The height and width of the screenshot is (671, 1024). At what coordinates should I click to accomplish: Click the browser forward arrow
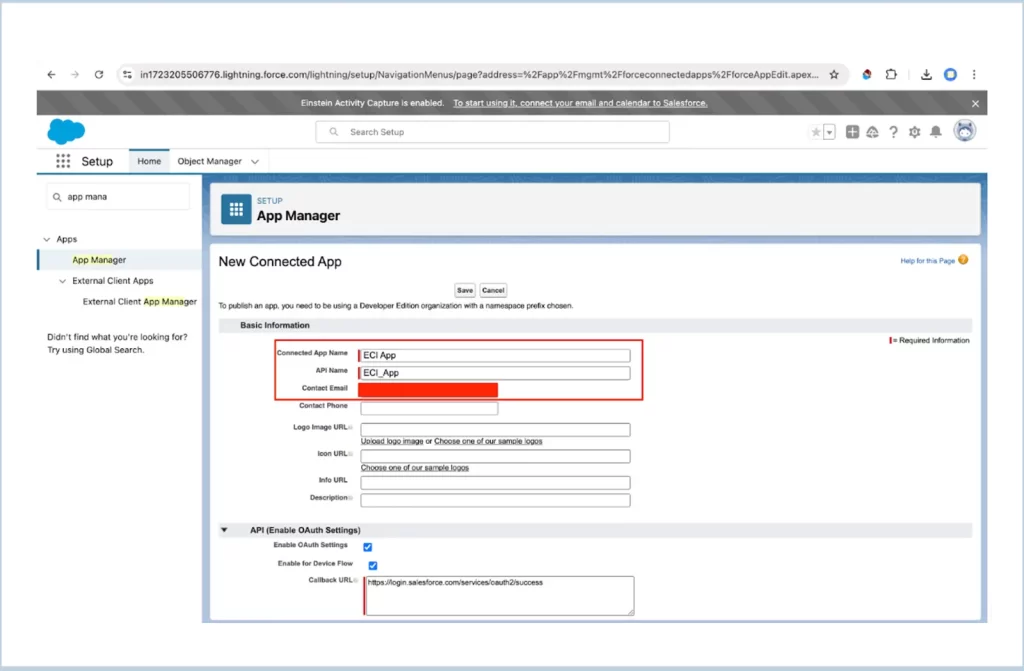75,74
